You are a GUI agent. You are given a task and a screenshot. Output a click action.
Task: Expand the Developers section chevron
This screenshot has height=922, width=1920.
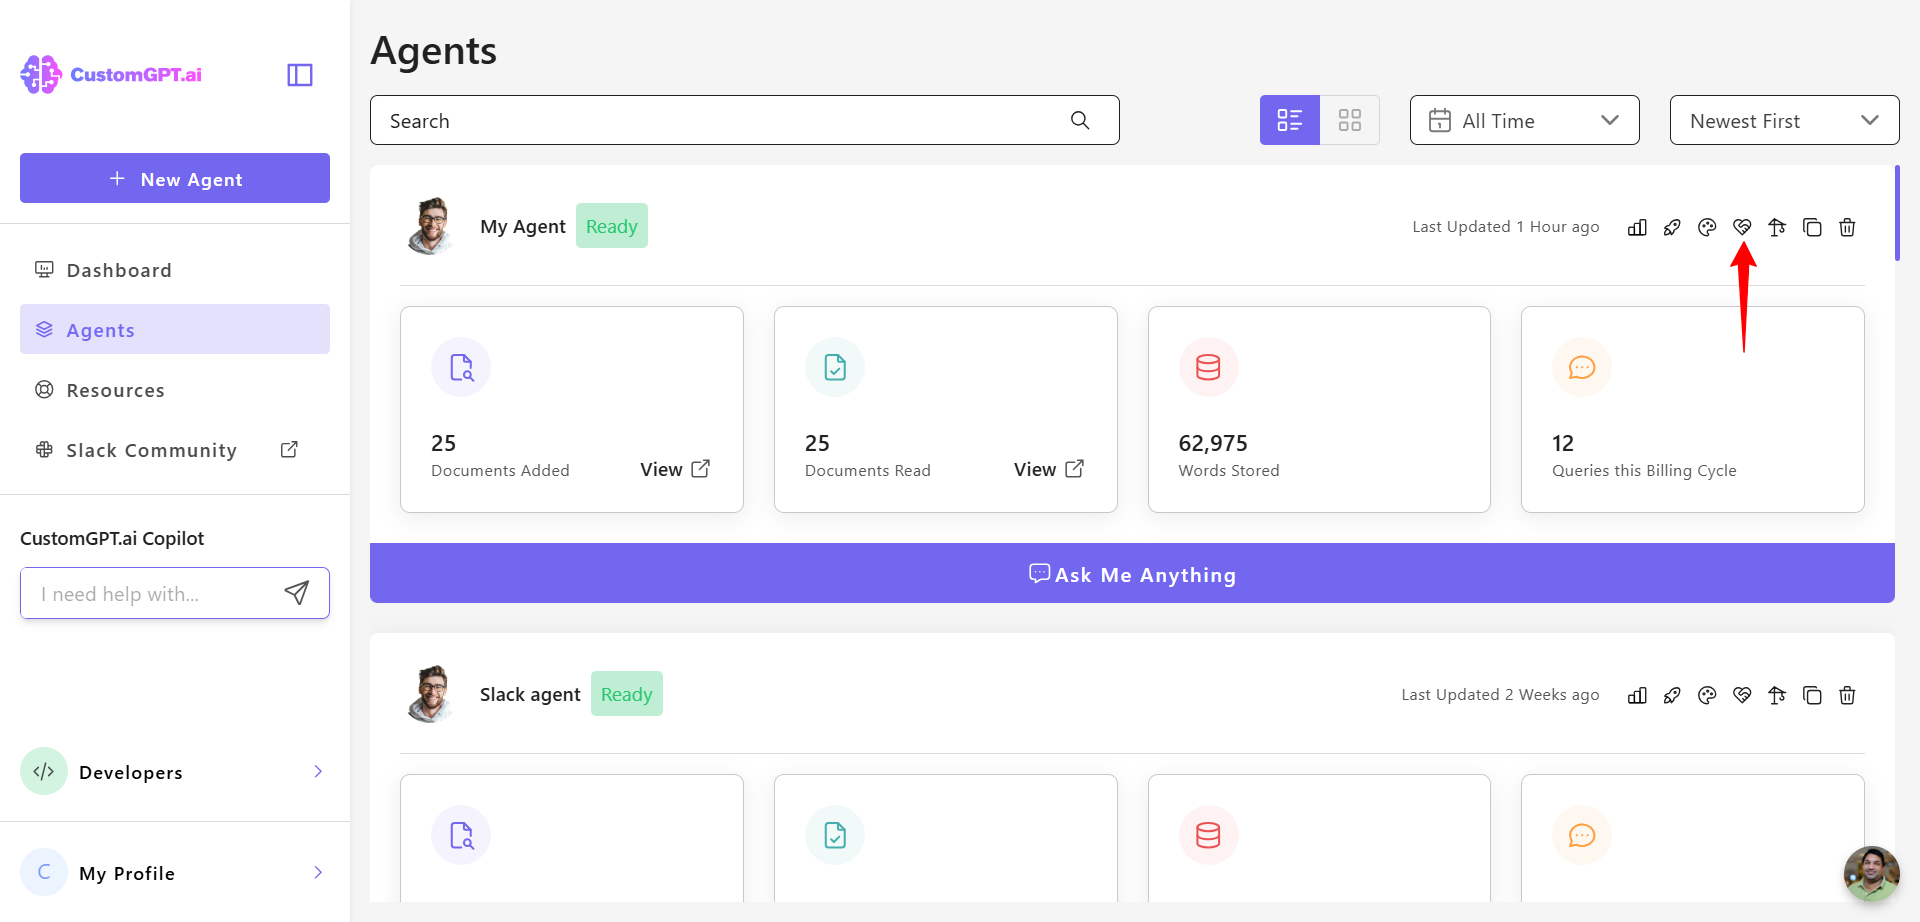click(x=318, y=771)
